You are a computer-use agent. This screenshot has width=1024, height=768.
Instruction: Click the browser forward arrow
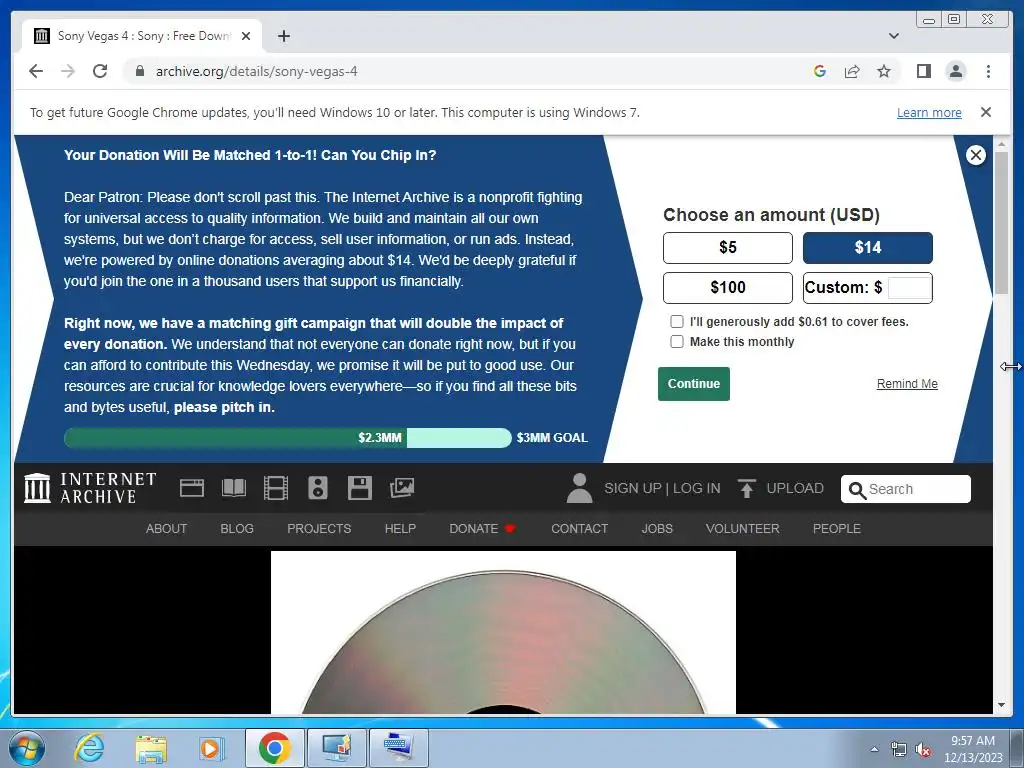pos(68,71)
